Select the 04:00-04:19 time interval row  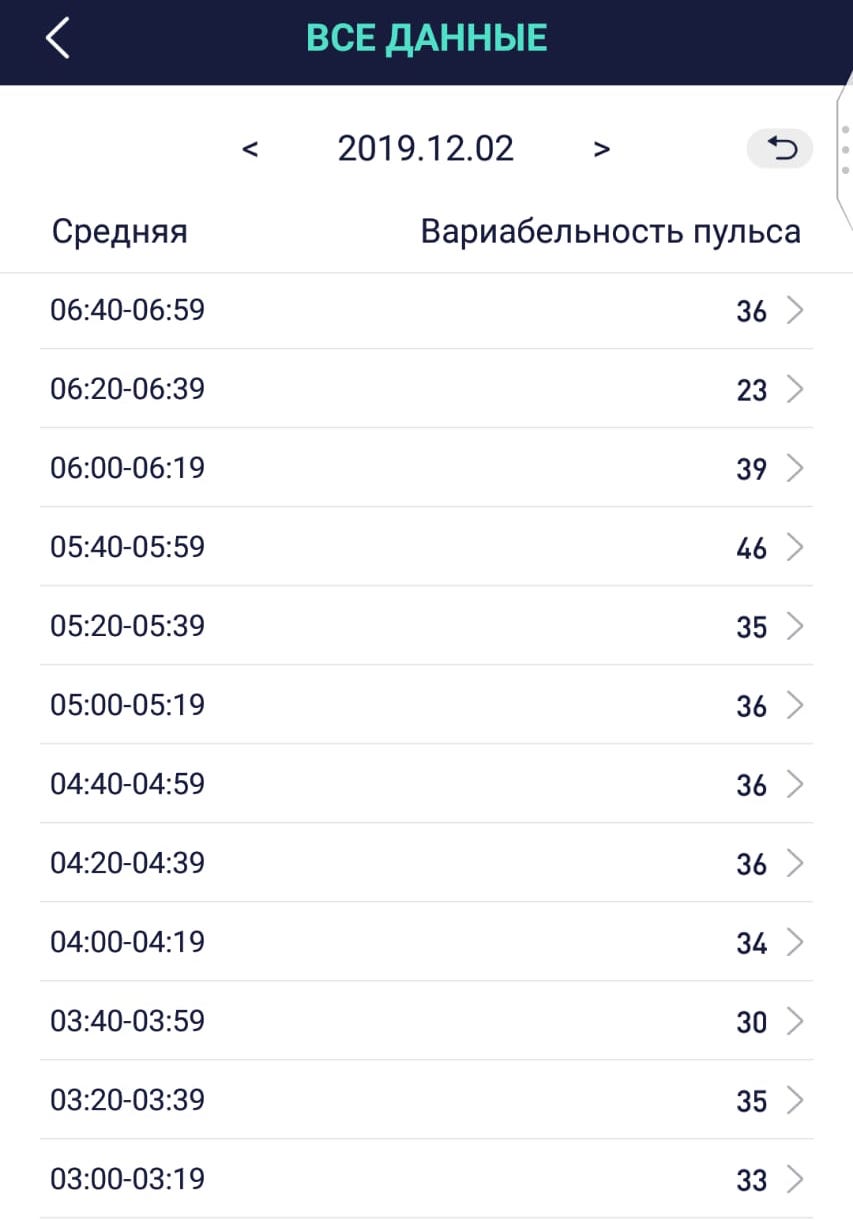click(427, 942)
